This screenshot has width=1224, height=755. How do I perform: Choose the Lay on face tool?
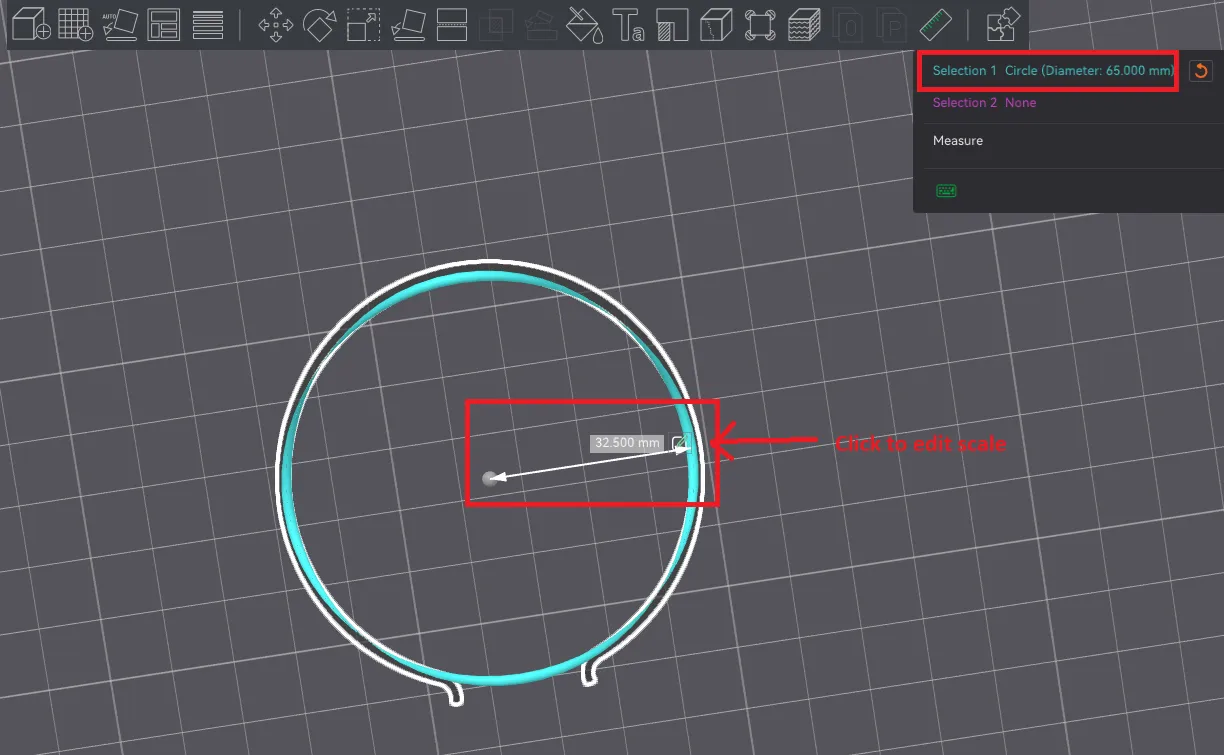(407, 24)
